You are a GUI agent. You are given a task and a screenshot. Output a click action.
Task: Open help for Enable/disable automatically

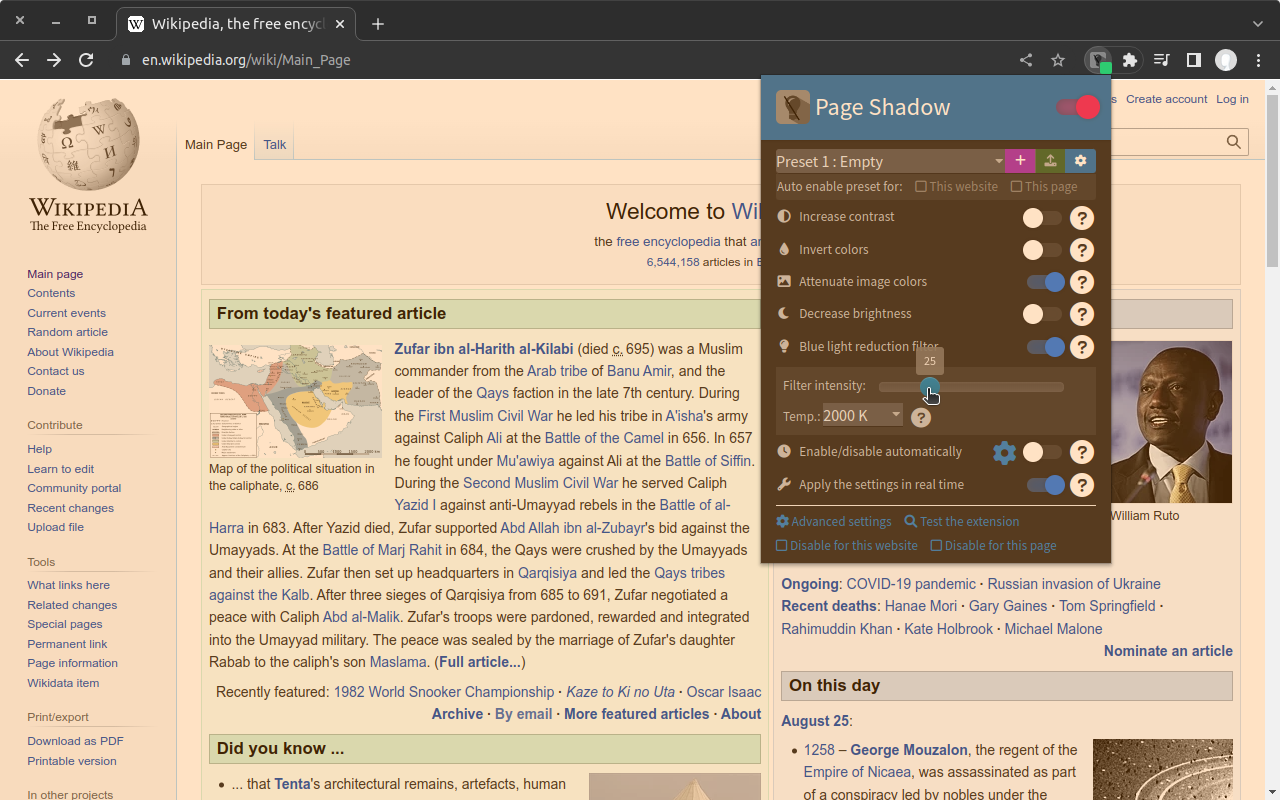click(x=1081, y=453)
